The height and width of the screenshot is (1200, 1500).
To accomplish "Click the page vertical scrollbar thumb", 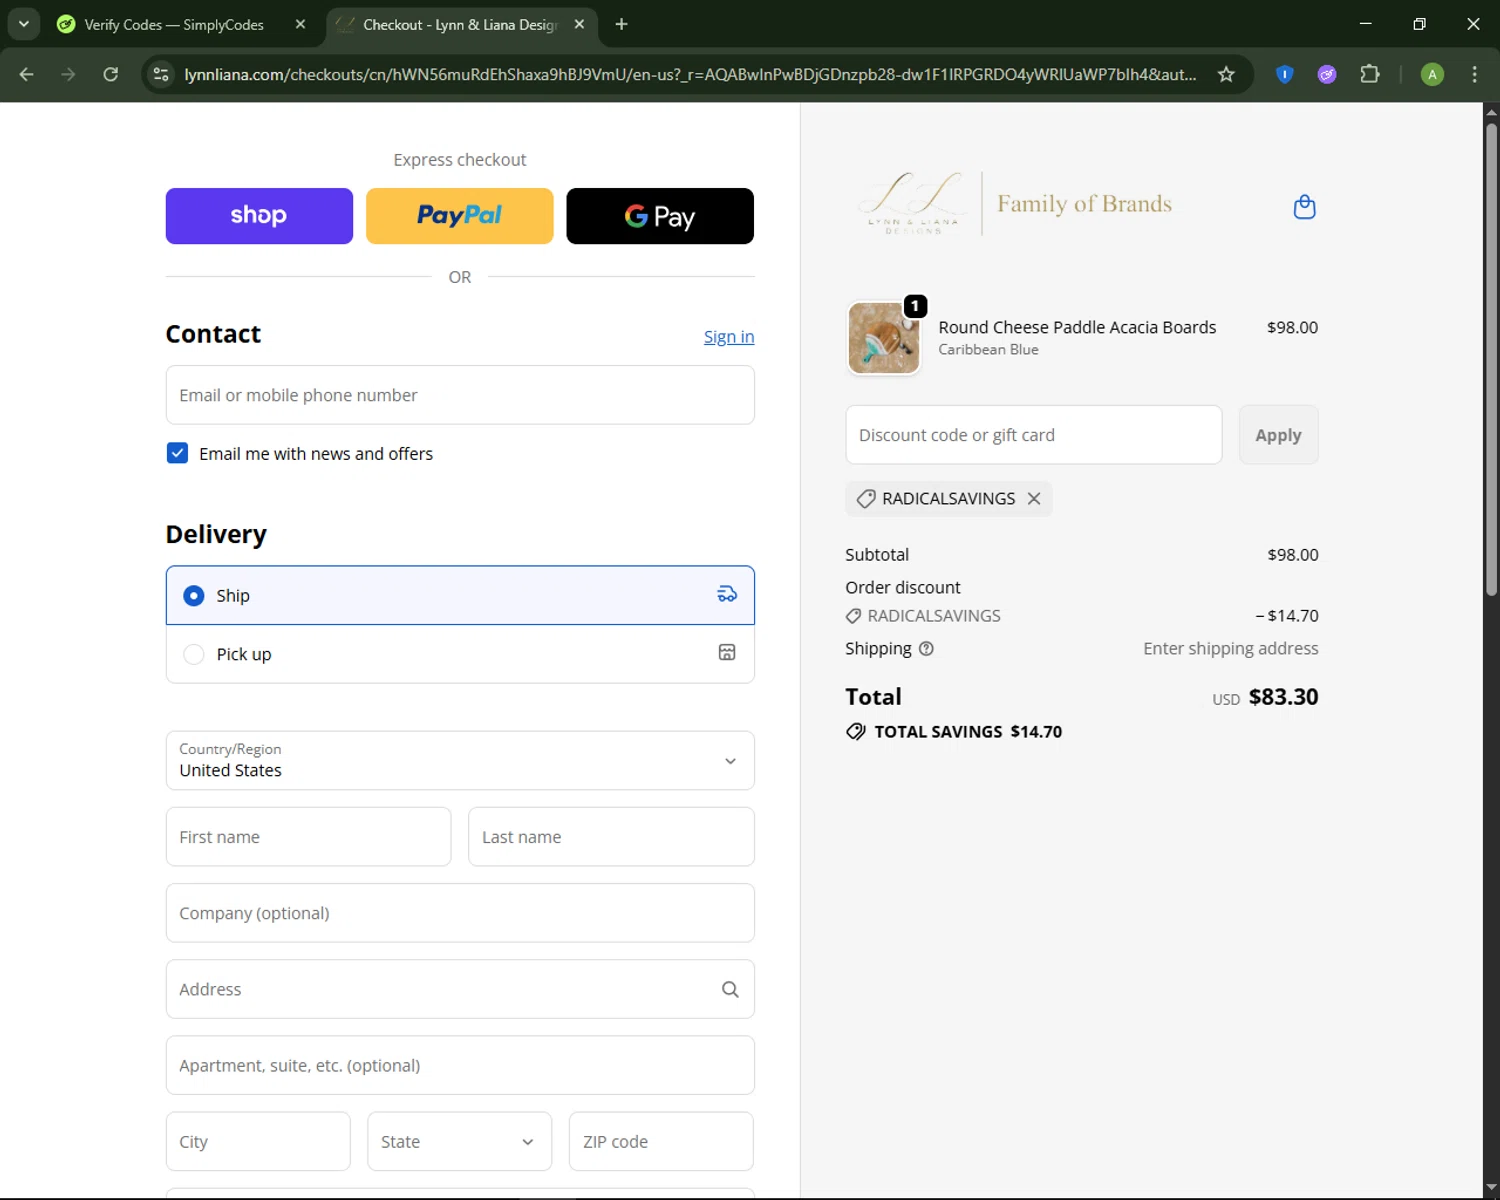I will [x=1491, y=360].
